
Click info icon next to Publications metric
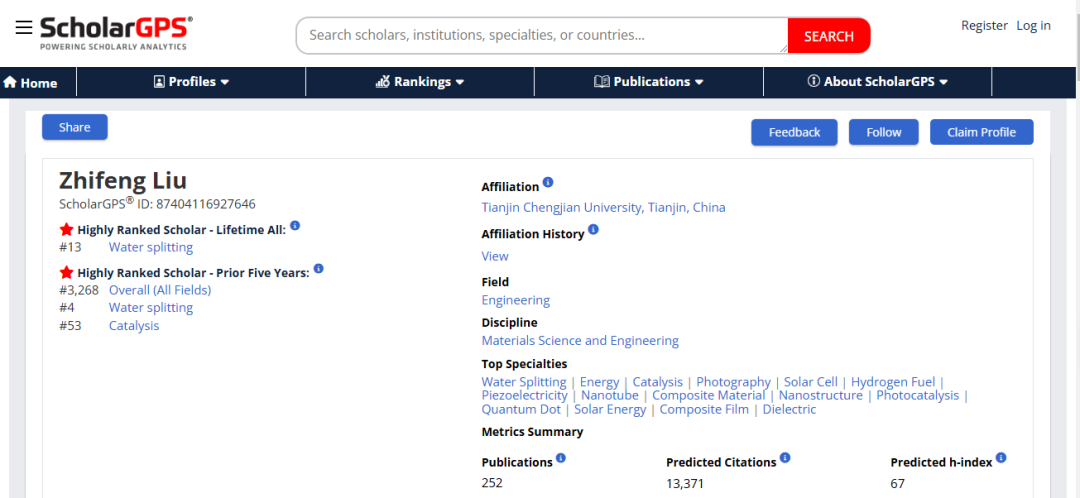[561, 458]
